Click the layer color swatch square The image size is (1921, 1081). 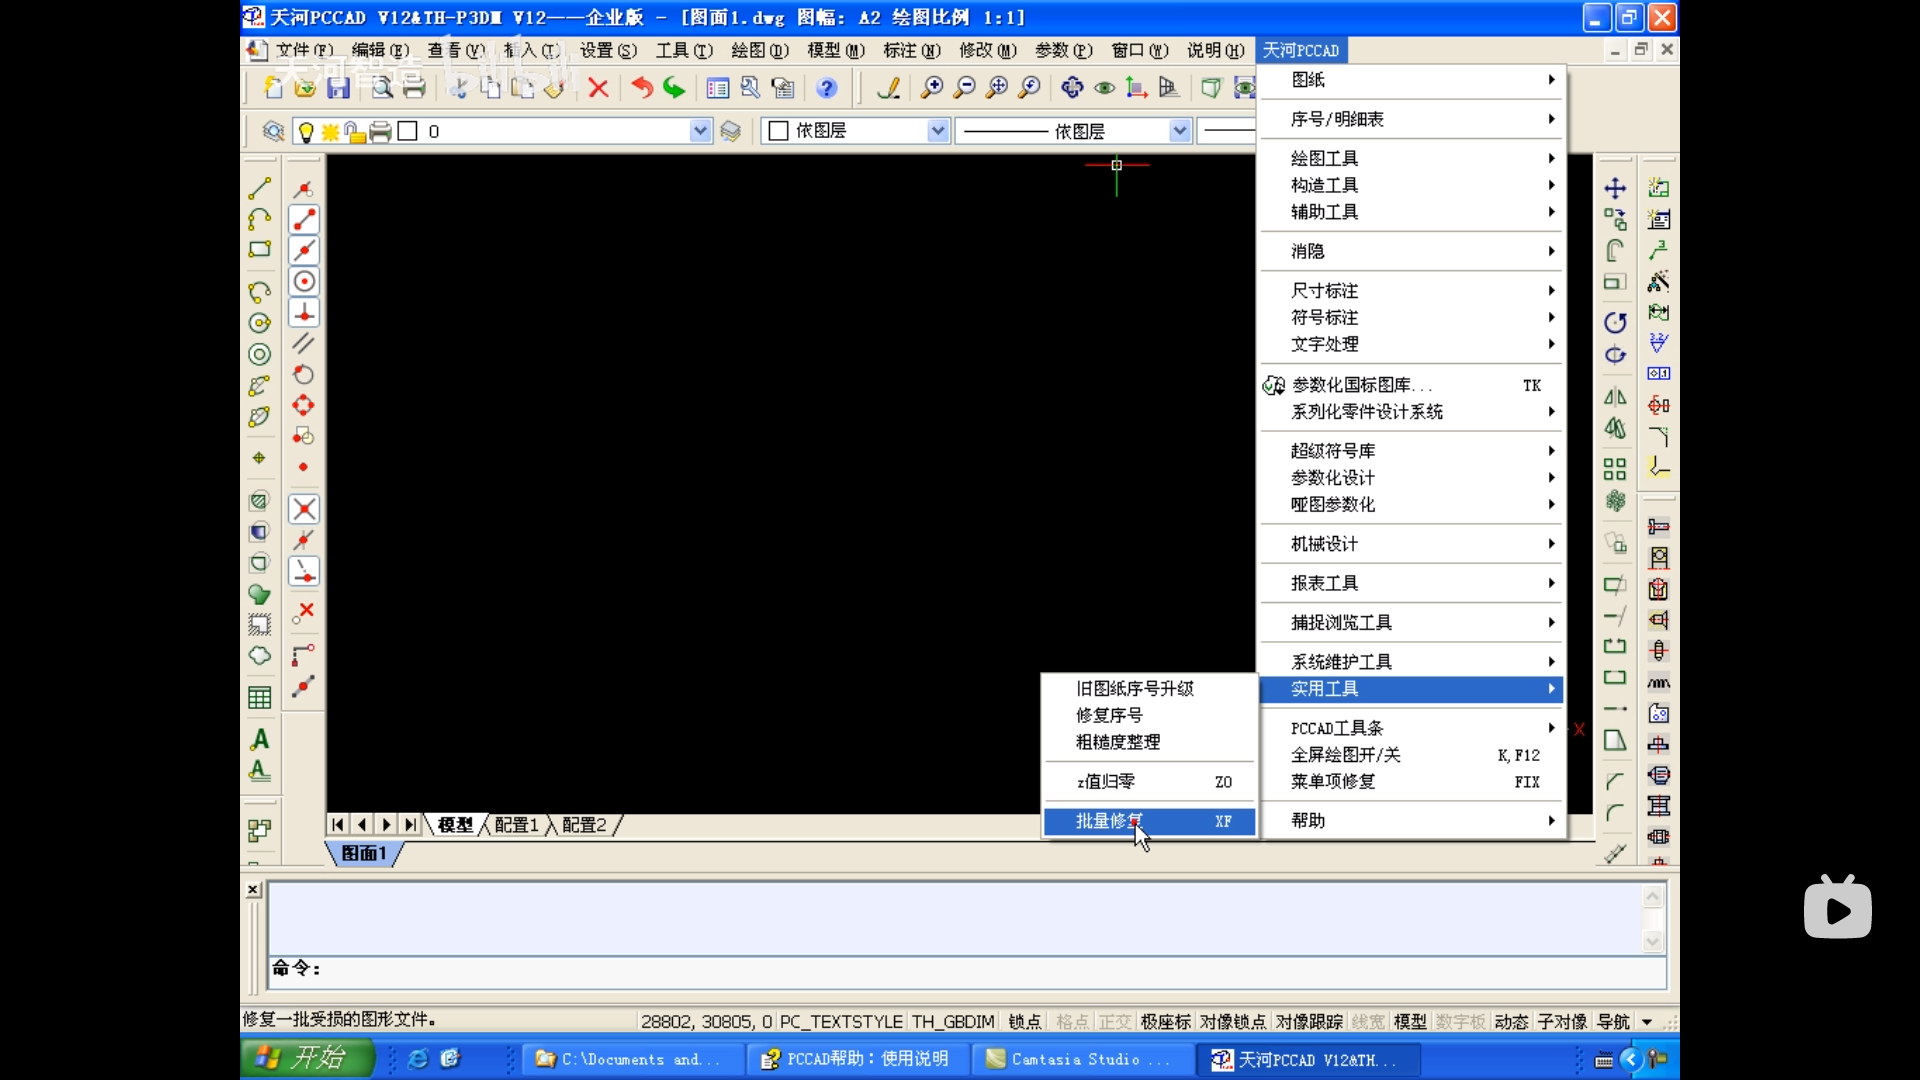407,131
